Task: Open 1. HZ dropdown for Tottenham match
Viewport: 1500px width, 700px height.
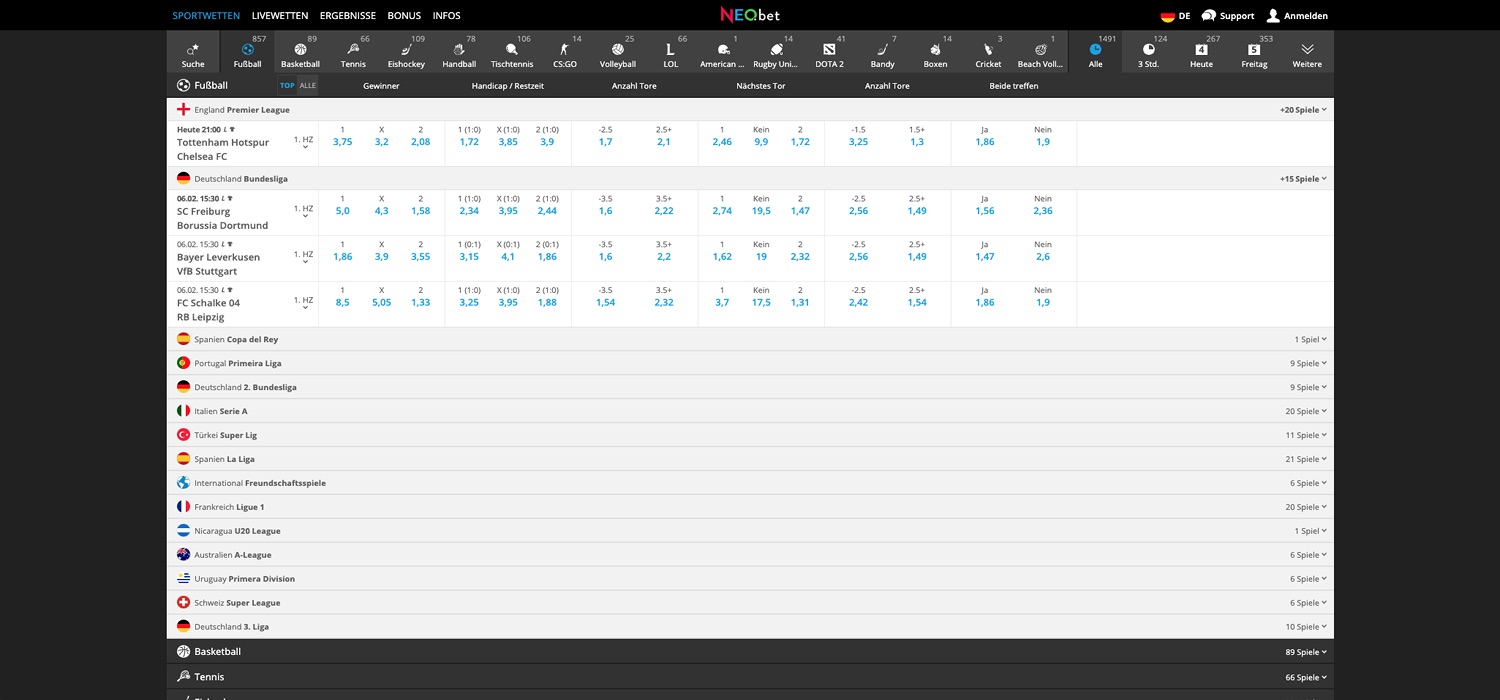Action: [304, 143]
